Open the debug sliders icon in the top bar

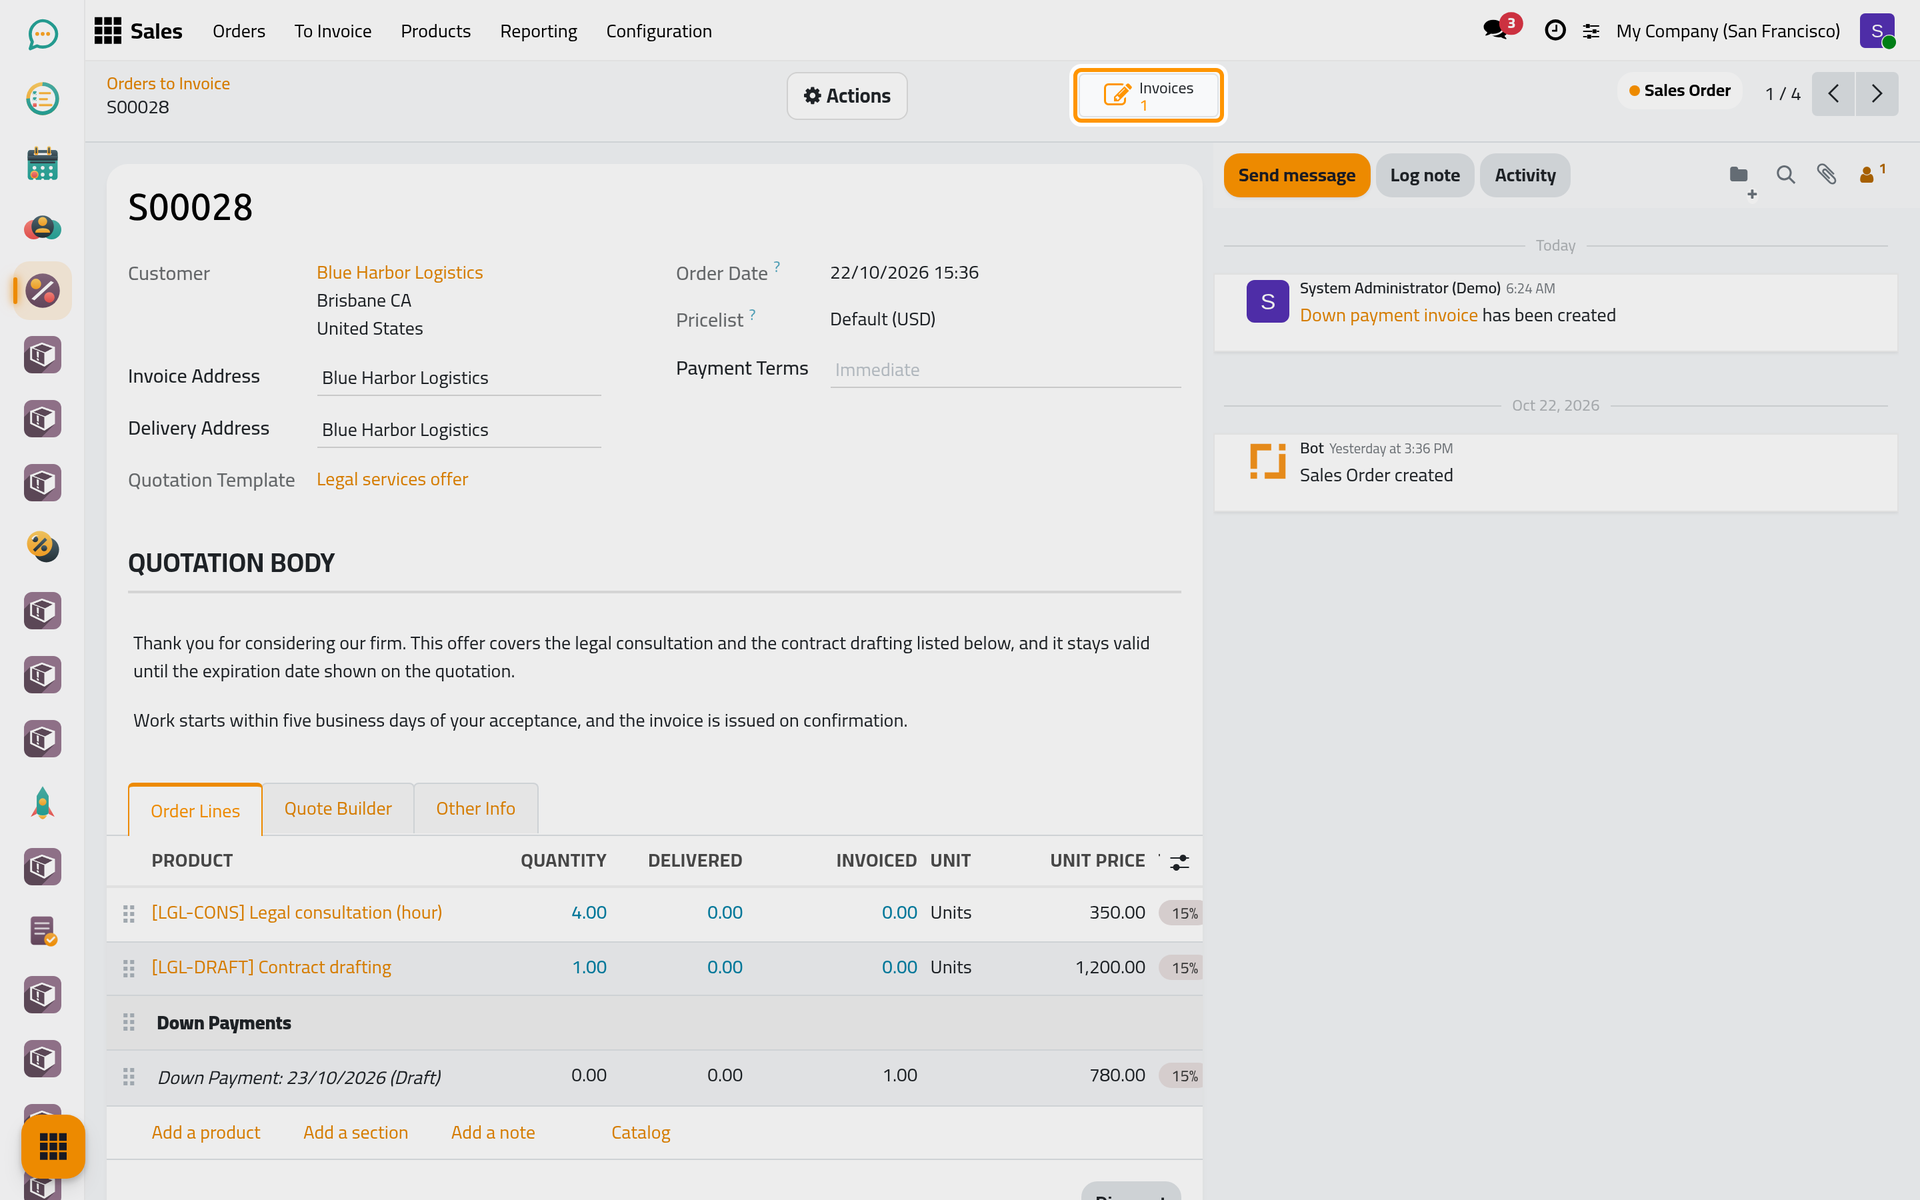(x=1591, y=32)
